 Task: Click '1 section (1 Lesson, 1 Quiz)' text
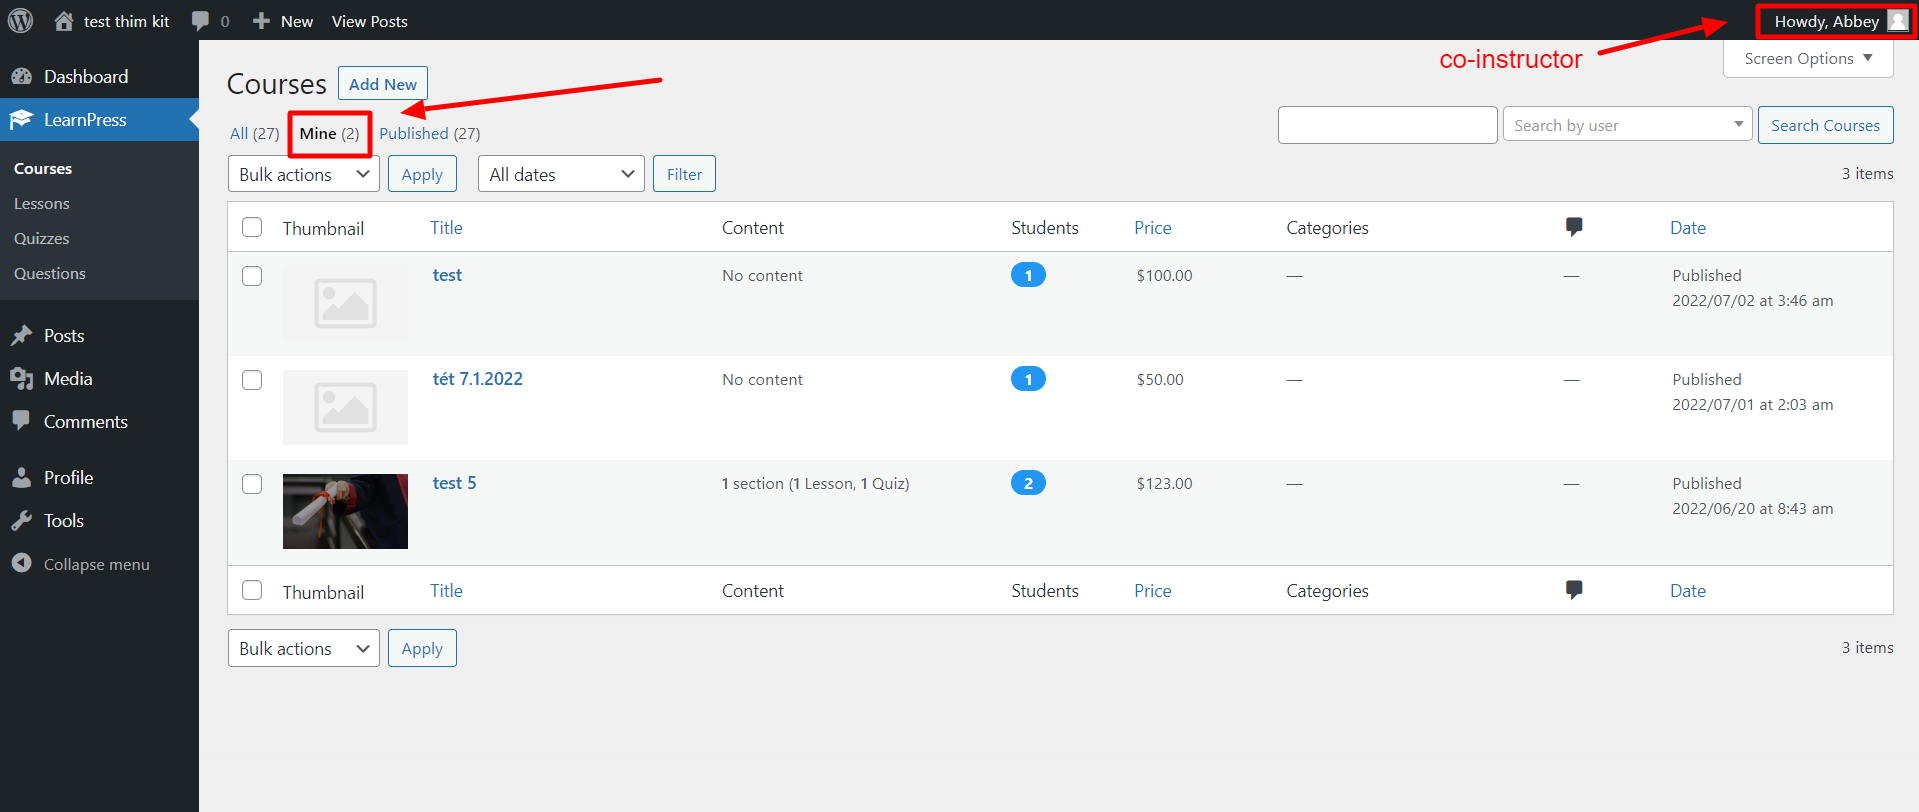point(816,483)
